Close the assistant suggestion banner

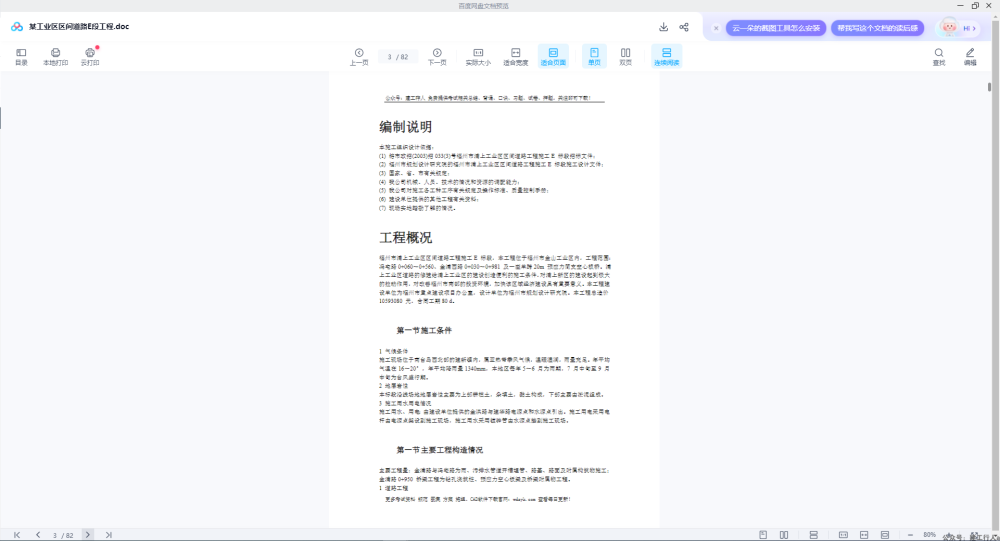pyautogui.click(x=716, y=28)
